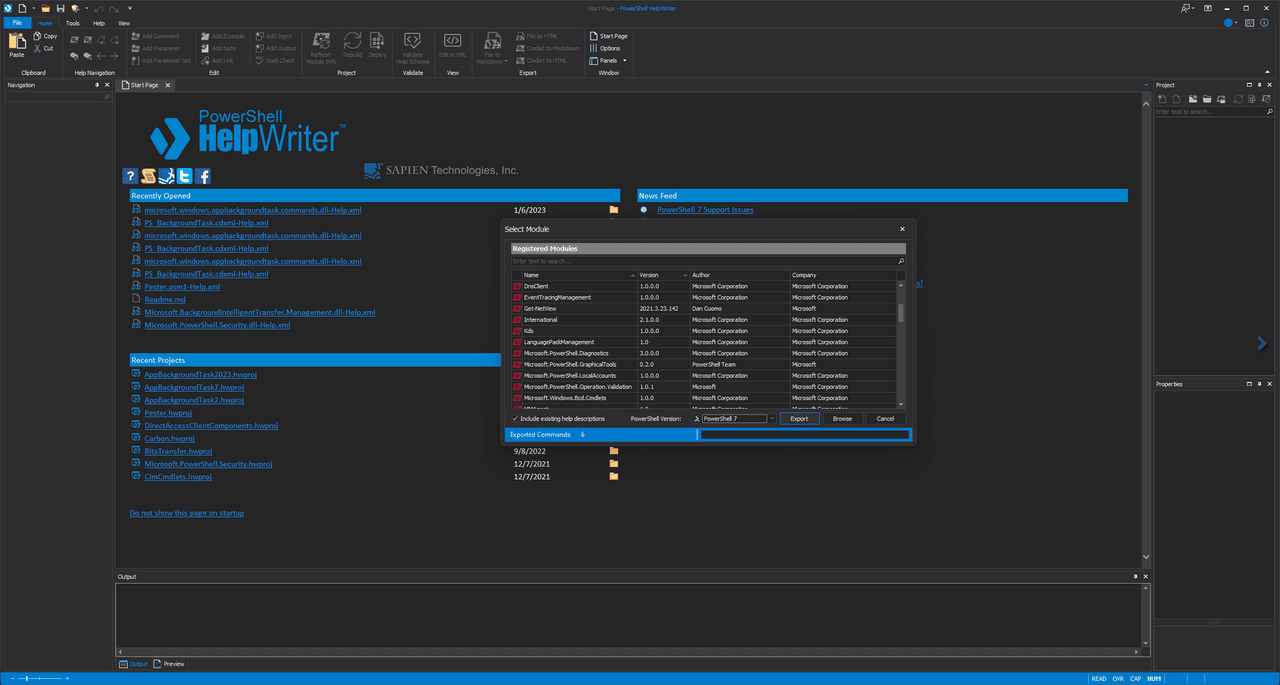1280x685 pixels.
Task: Click the module search text field
Action: point(703,261)
